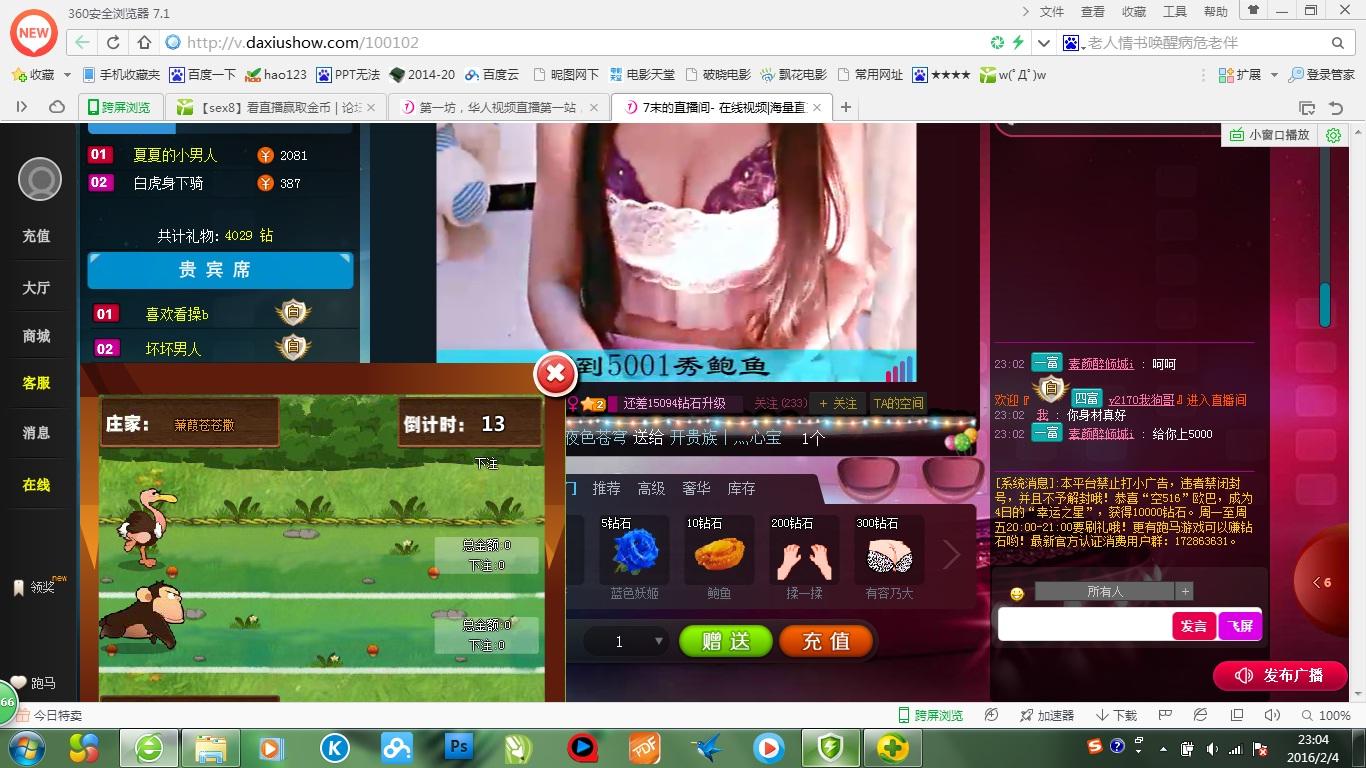This screenshot has width=1366, height=768.
Task: Click 今日特卖 in the status bar
Action: pos(49,715)
